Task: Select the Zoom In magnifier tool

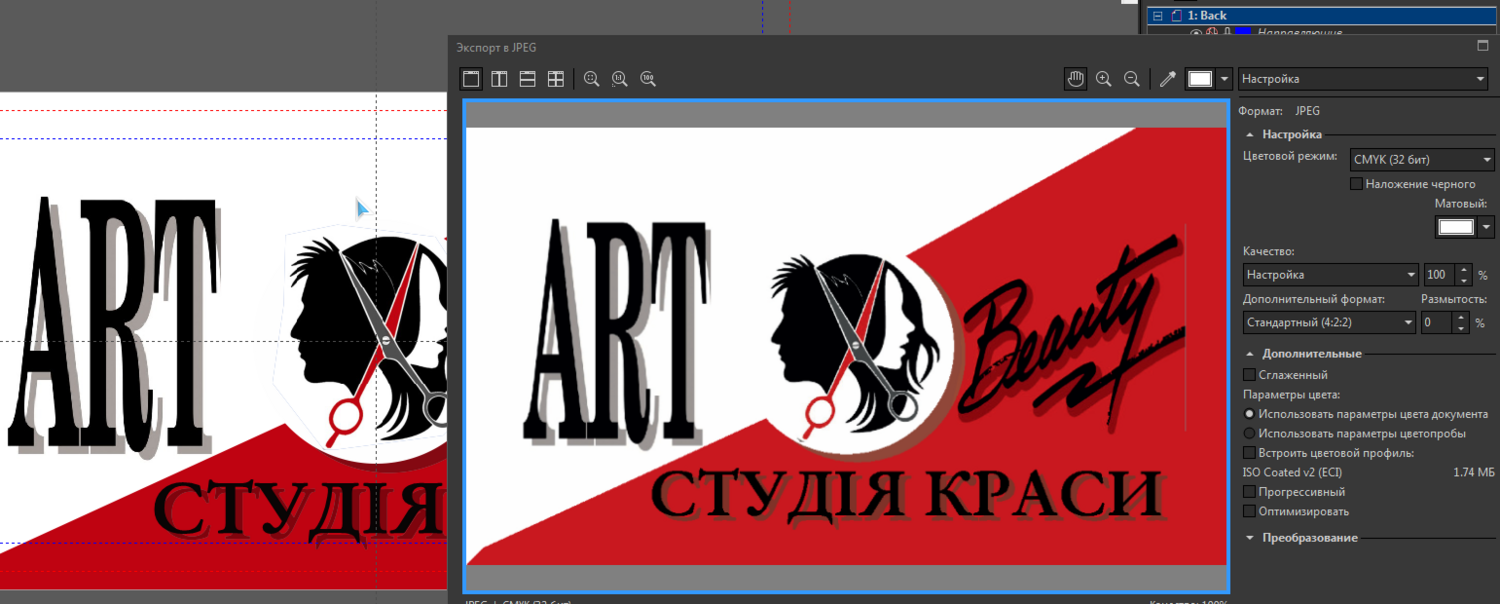Action: pos(1104,78)
